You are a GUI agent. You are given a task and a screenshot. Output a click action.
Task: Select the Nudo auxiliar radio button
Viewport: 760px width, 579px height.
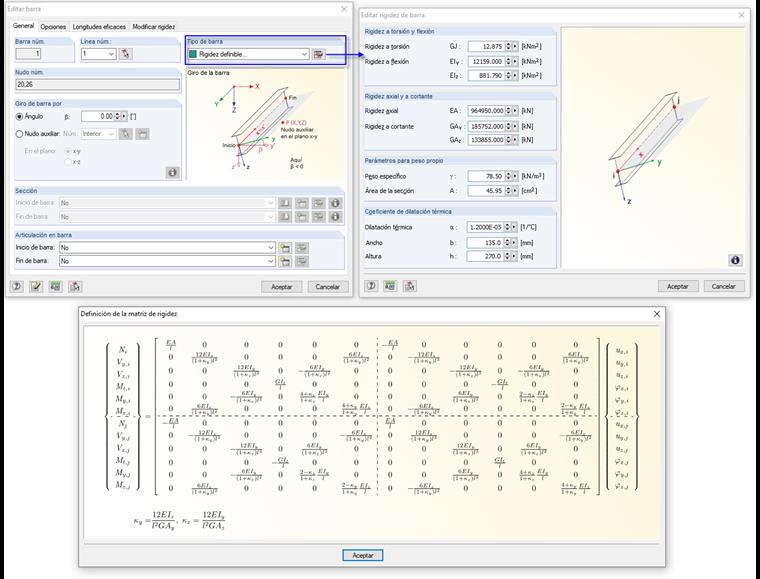[19, 133]
